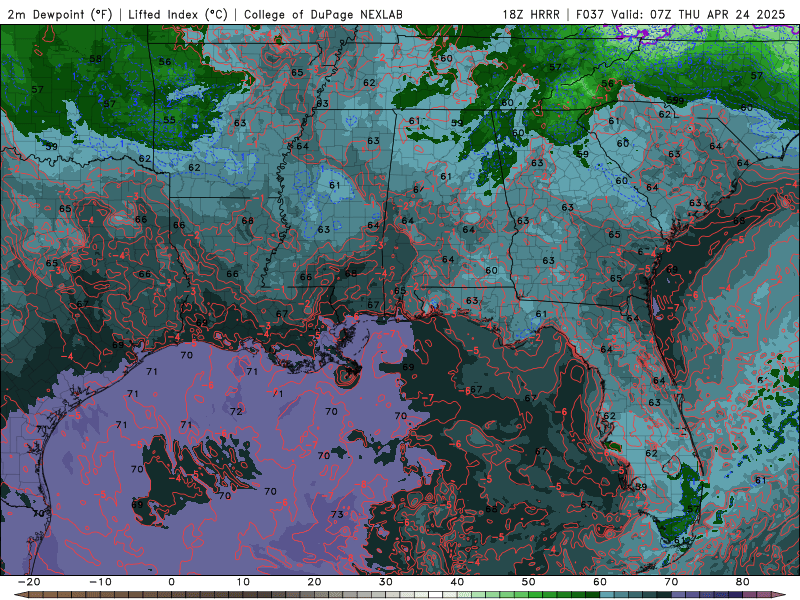Click the '2m Dewpoint (°F)' title text
Viewport: 800px width, 600px height.
coord(60,14)
